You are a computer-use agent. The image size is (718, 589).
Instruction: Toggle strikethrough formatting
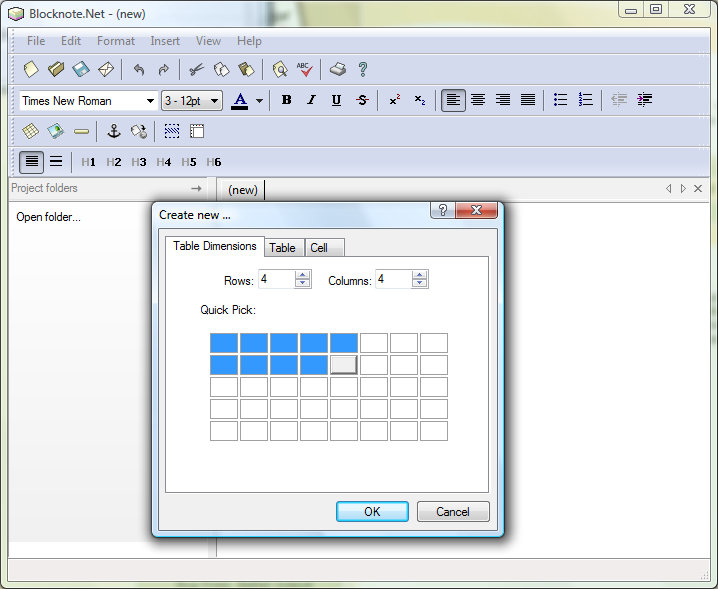(x=362, y=100)
